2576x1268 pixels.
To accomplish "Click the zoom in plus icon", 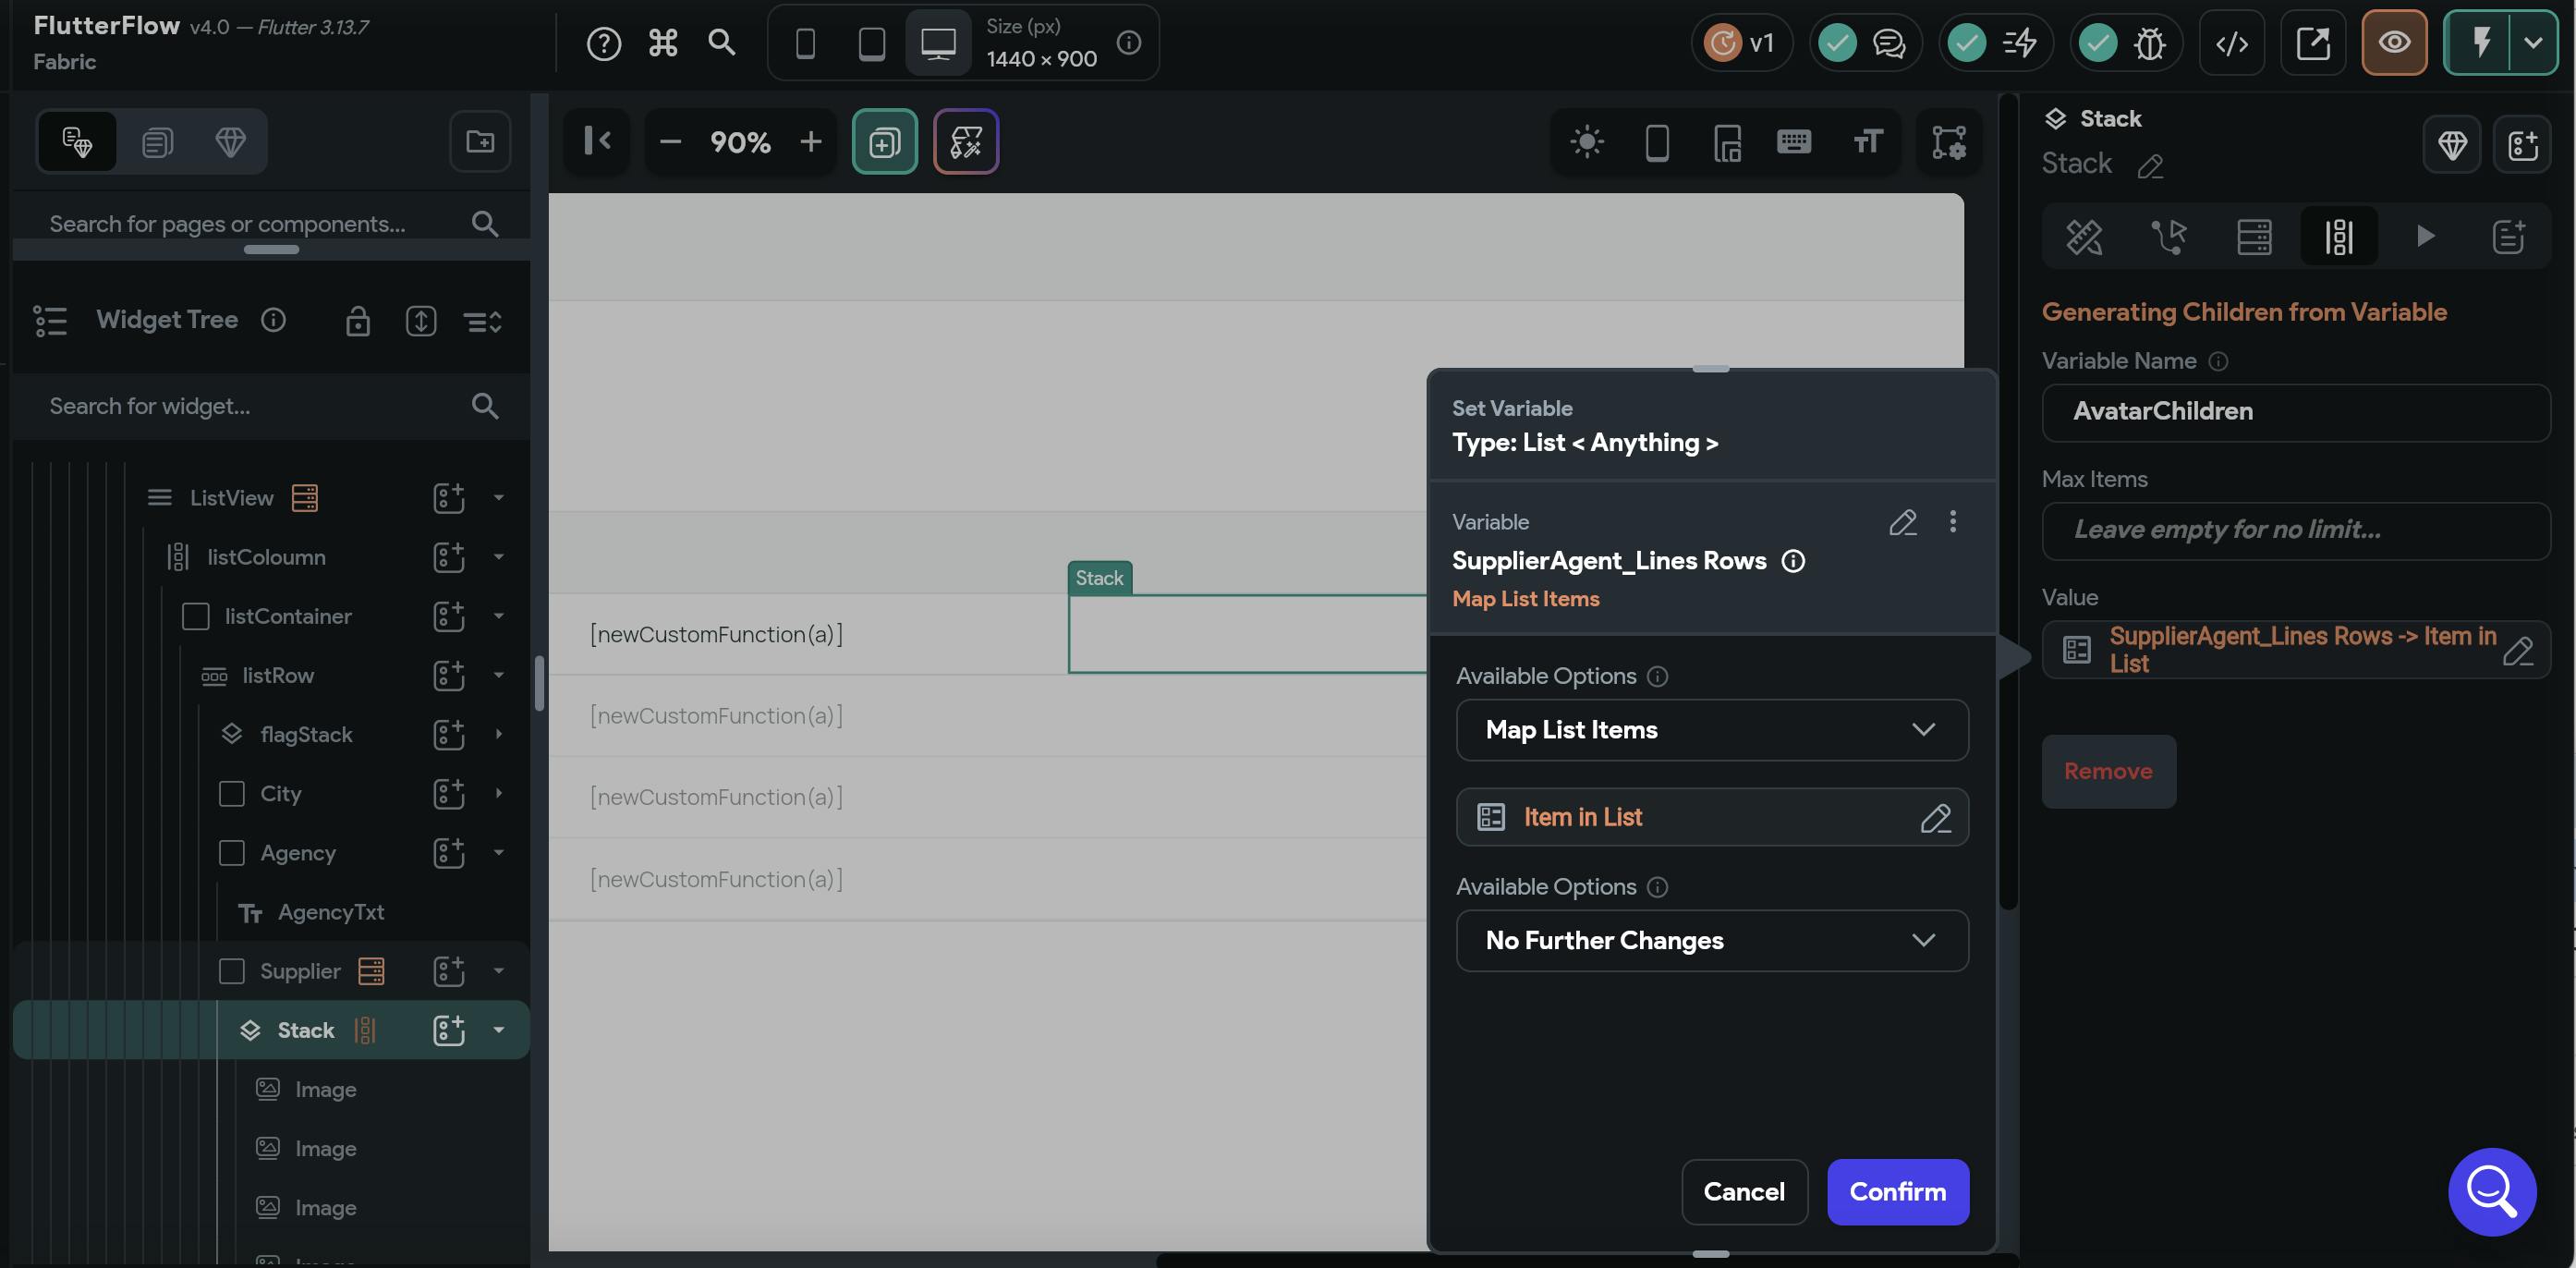I will [811, 142].
